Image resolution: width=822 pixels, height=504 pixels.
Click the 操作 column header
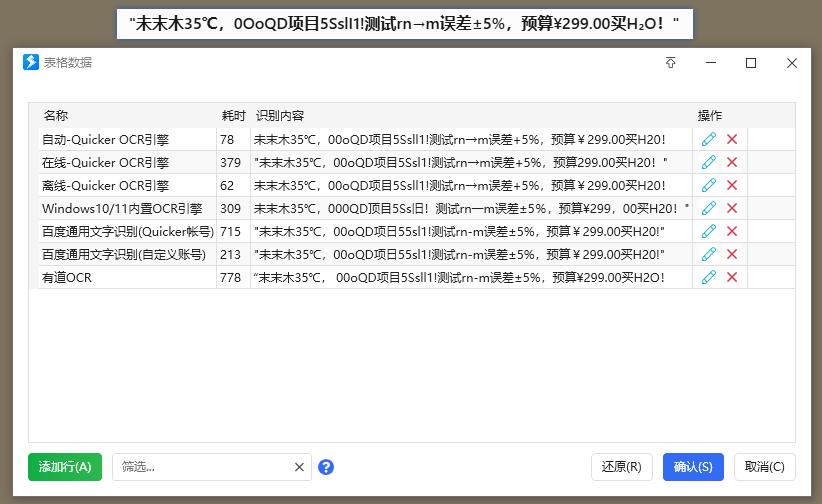coord(710,115)
